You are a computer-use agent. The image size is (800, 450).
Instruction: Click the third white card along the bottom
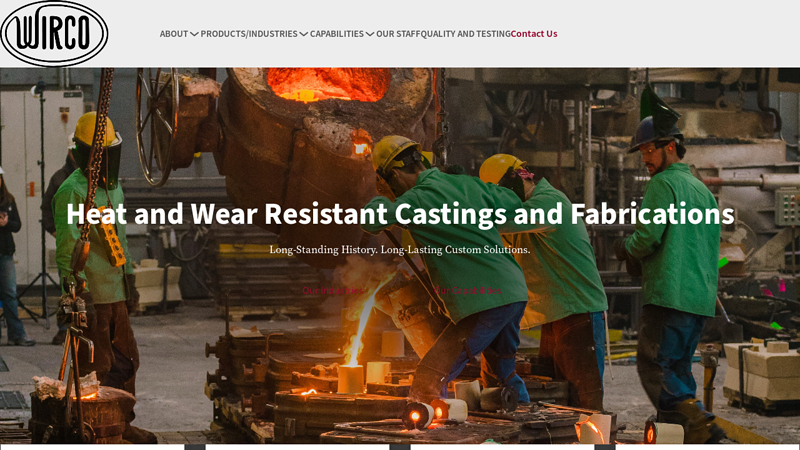[502, 446]
